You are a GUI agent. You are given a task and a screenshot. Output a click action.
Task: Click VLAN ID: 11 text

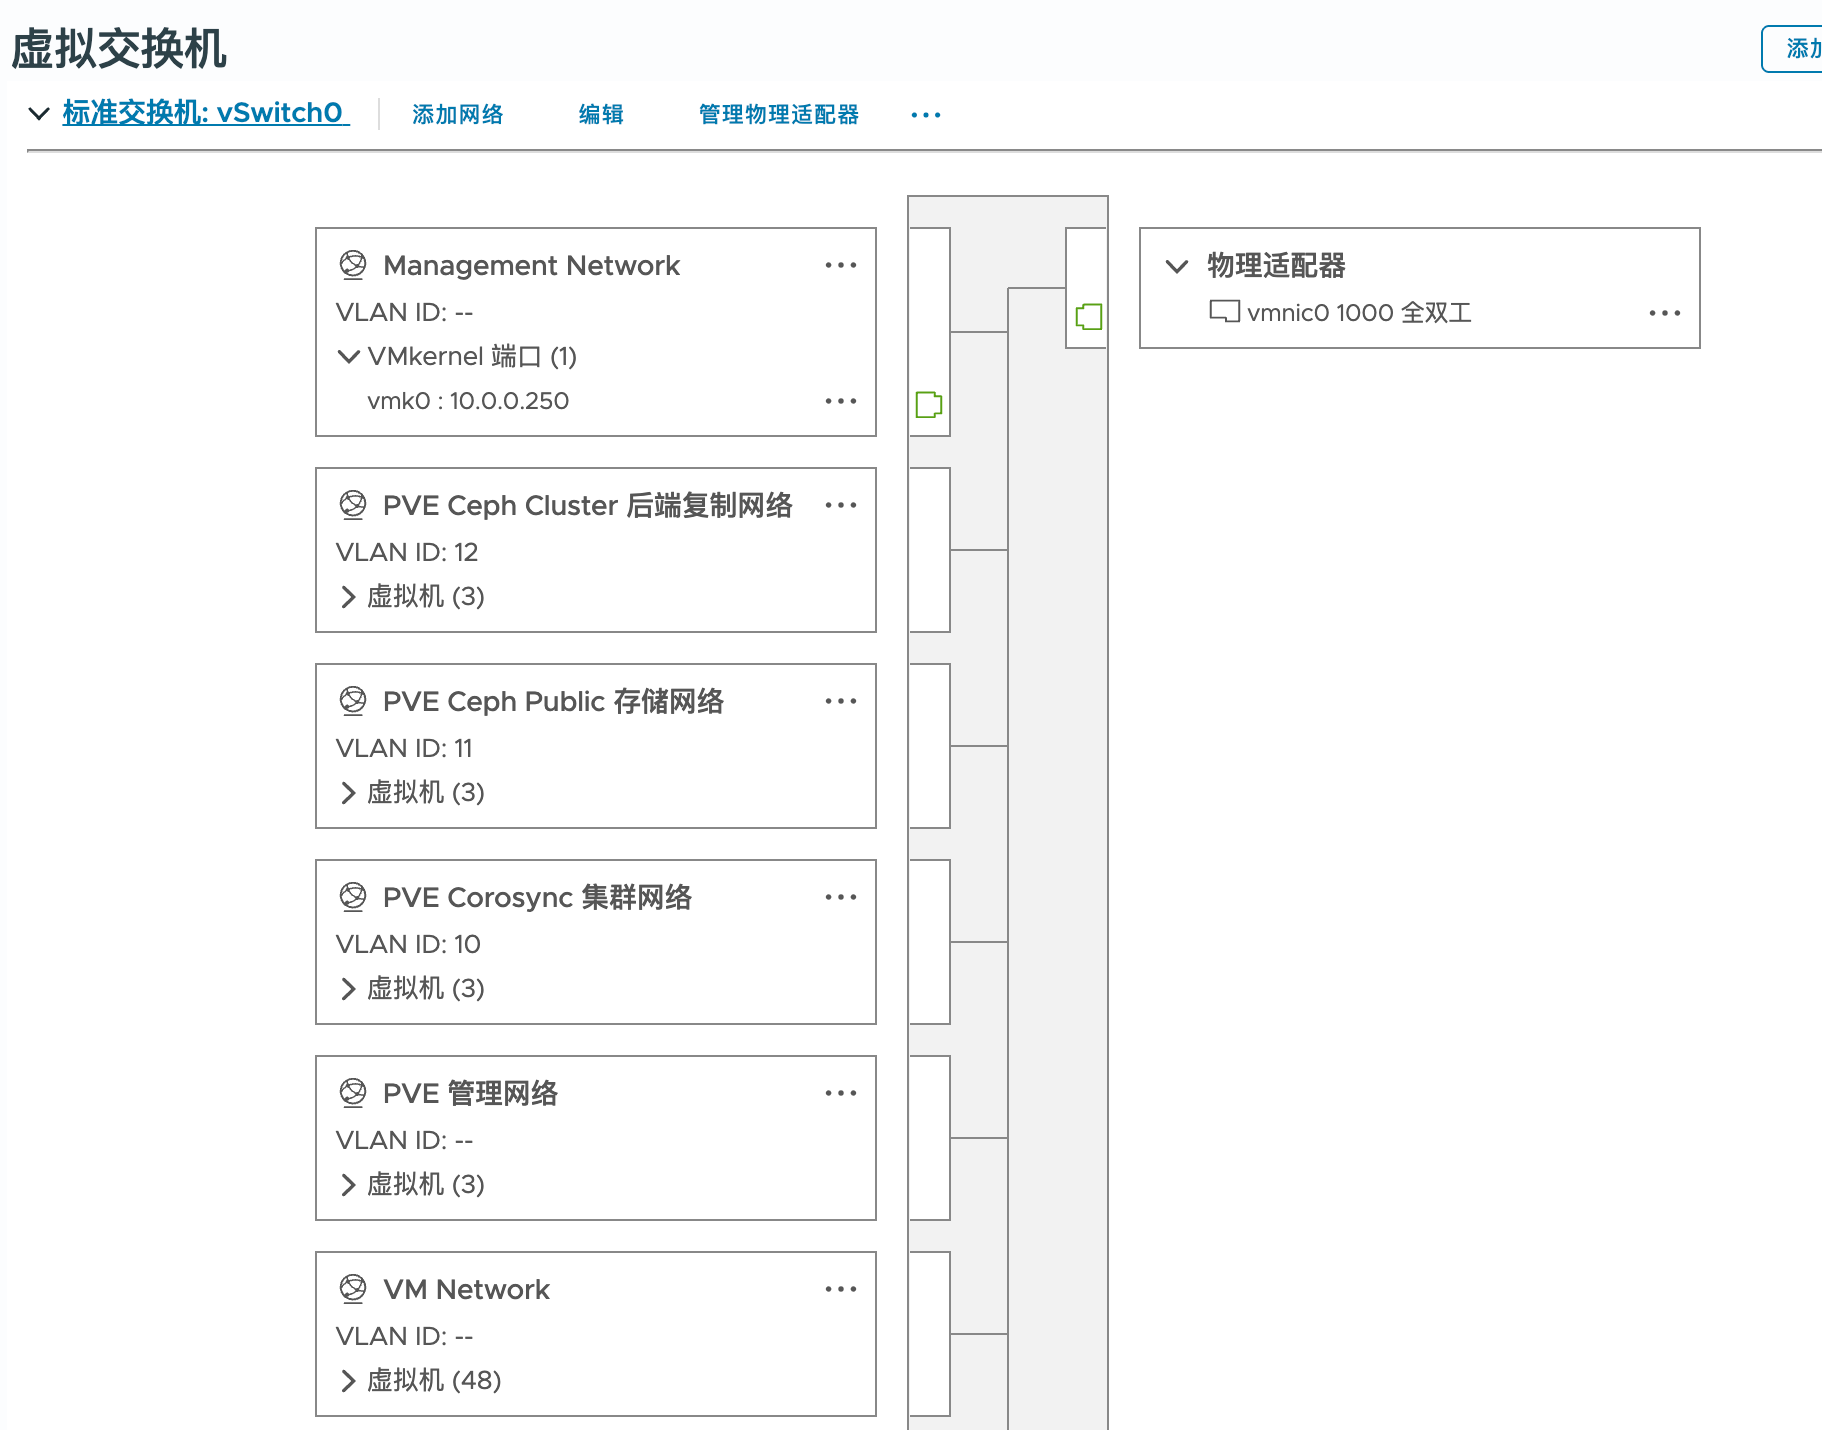coord(404,748)
